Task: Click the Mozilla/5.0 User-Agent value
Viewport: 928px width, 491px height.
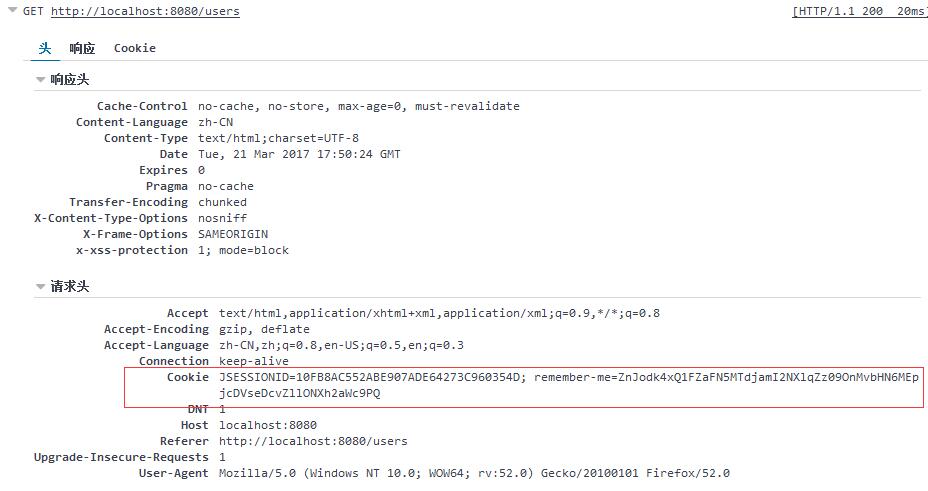Action: (474, 473)
